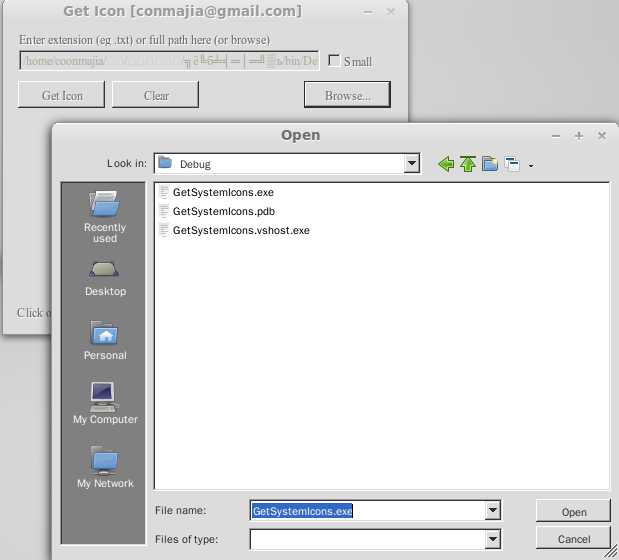Click the resize grip of the Open dialog
This screenshot has width=619, height=560.
click(611, 552)
